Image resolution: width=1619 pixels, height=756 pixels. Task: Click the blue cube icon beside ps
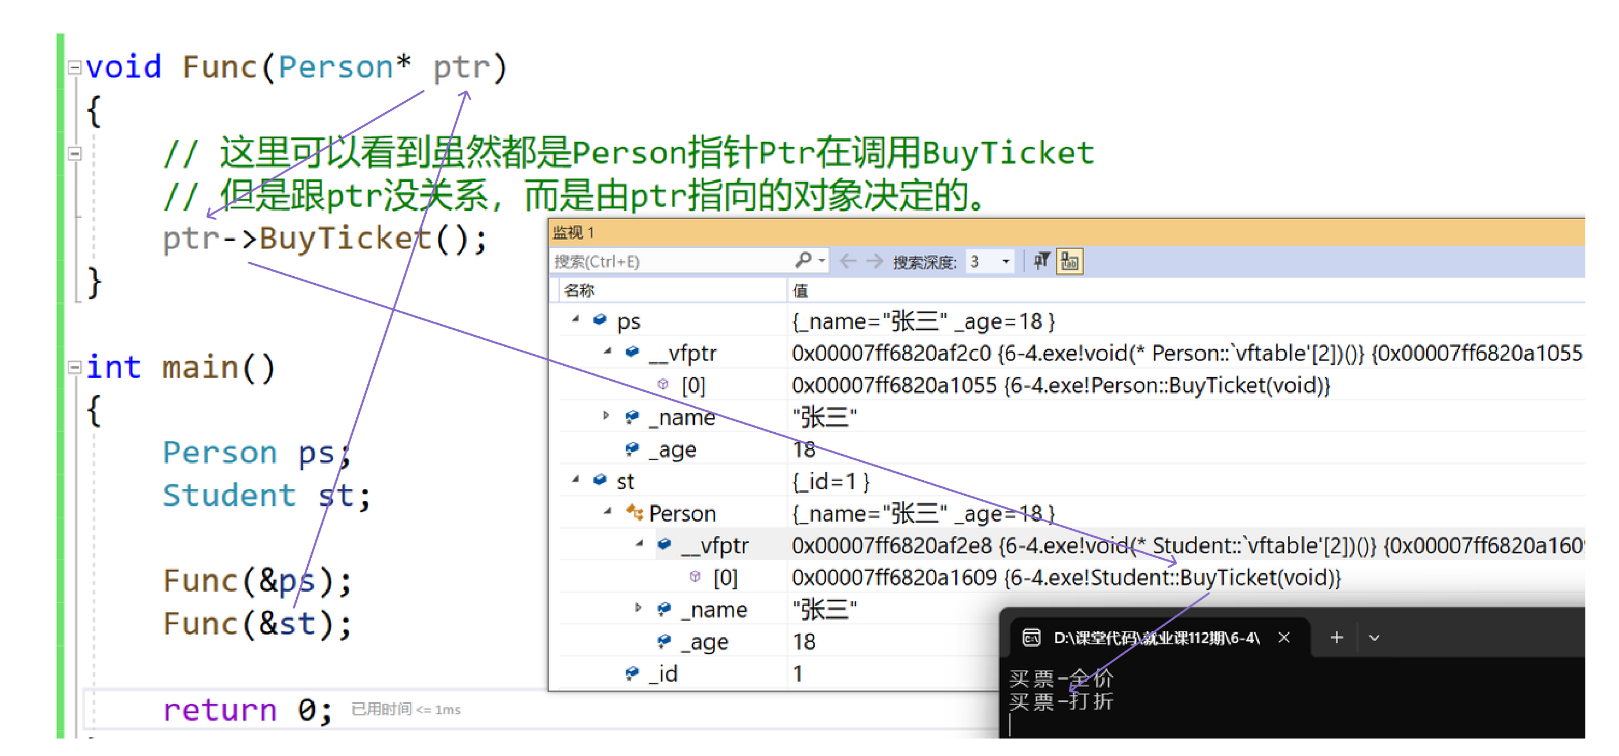click(599, 320)
